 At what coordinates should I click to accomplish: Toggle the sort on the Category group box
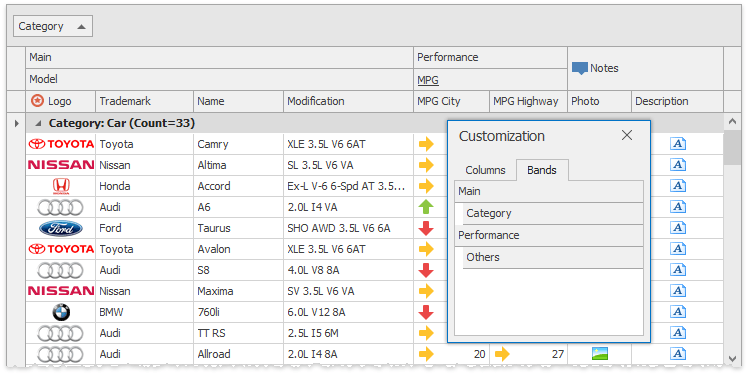point(53,26)
